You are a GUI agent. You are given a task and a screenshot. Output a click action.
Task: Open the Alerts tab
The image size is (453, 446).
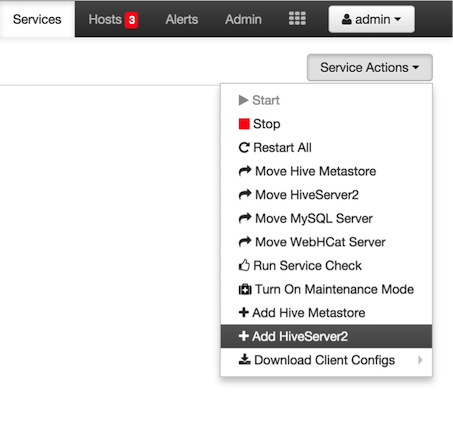point(182,19)
